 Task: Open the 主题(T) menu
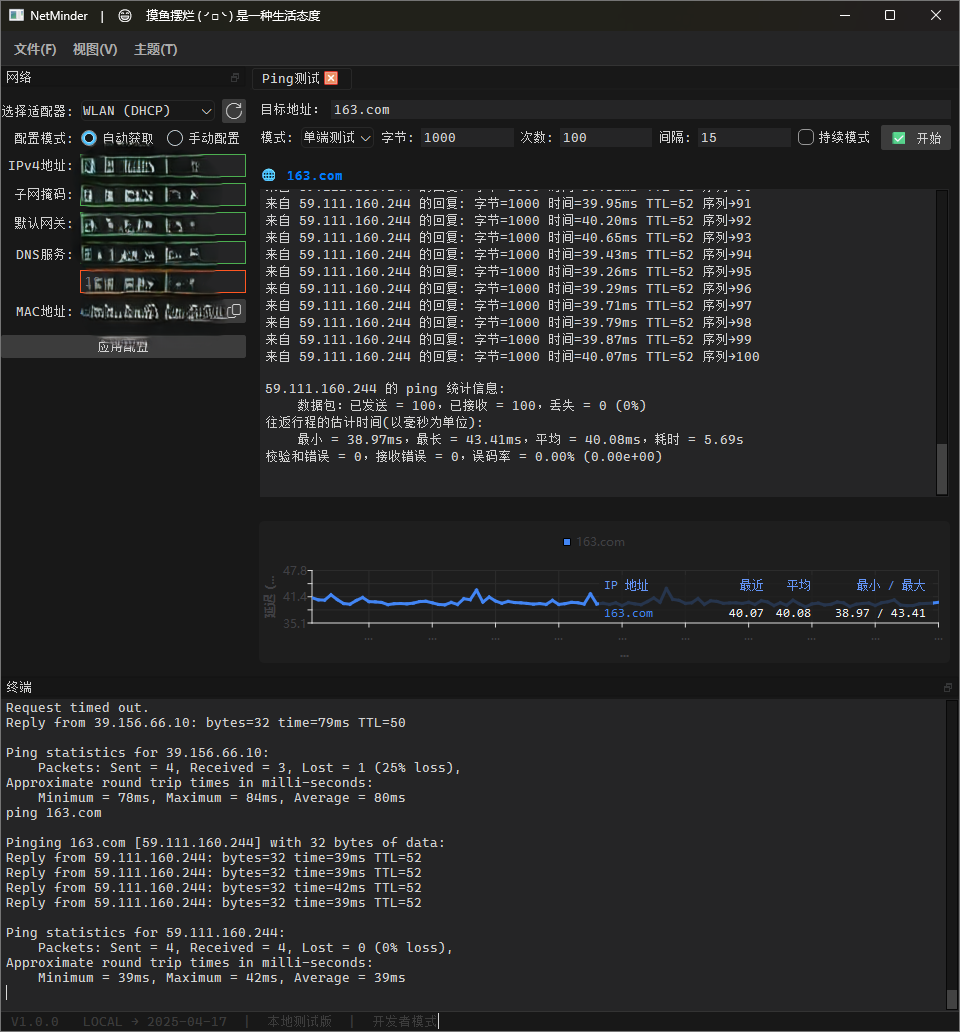(156, 49)
